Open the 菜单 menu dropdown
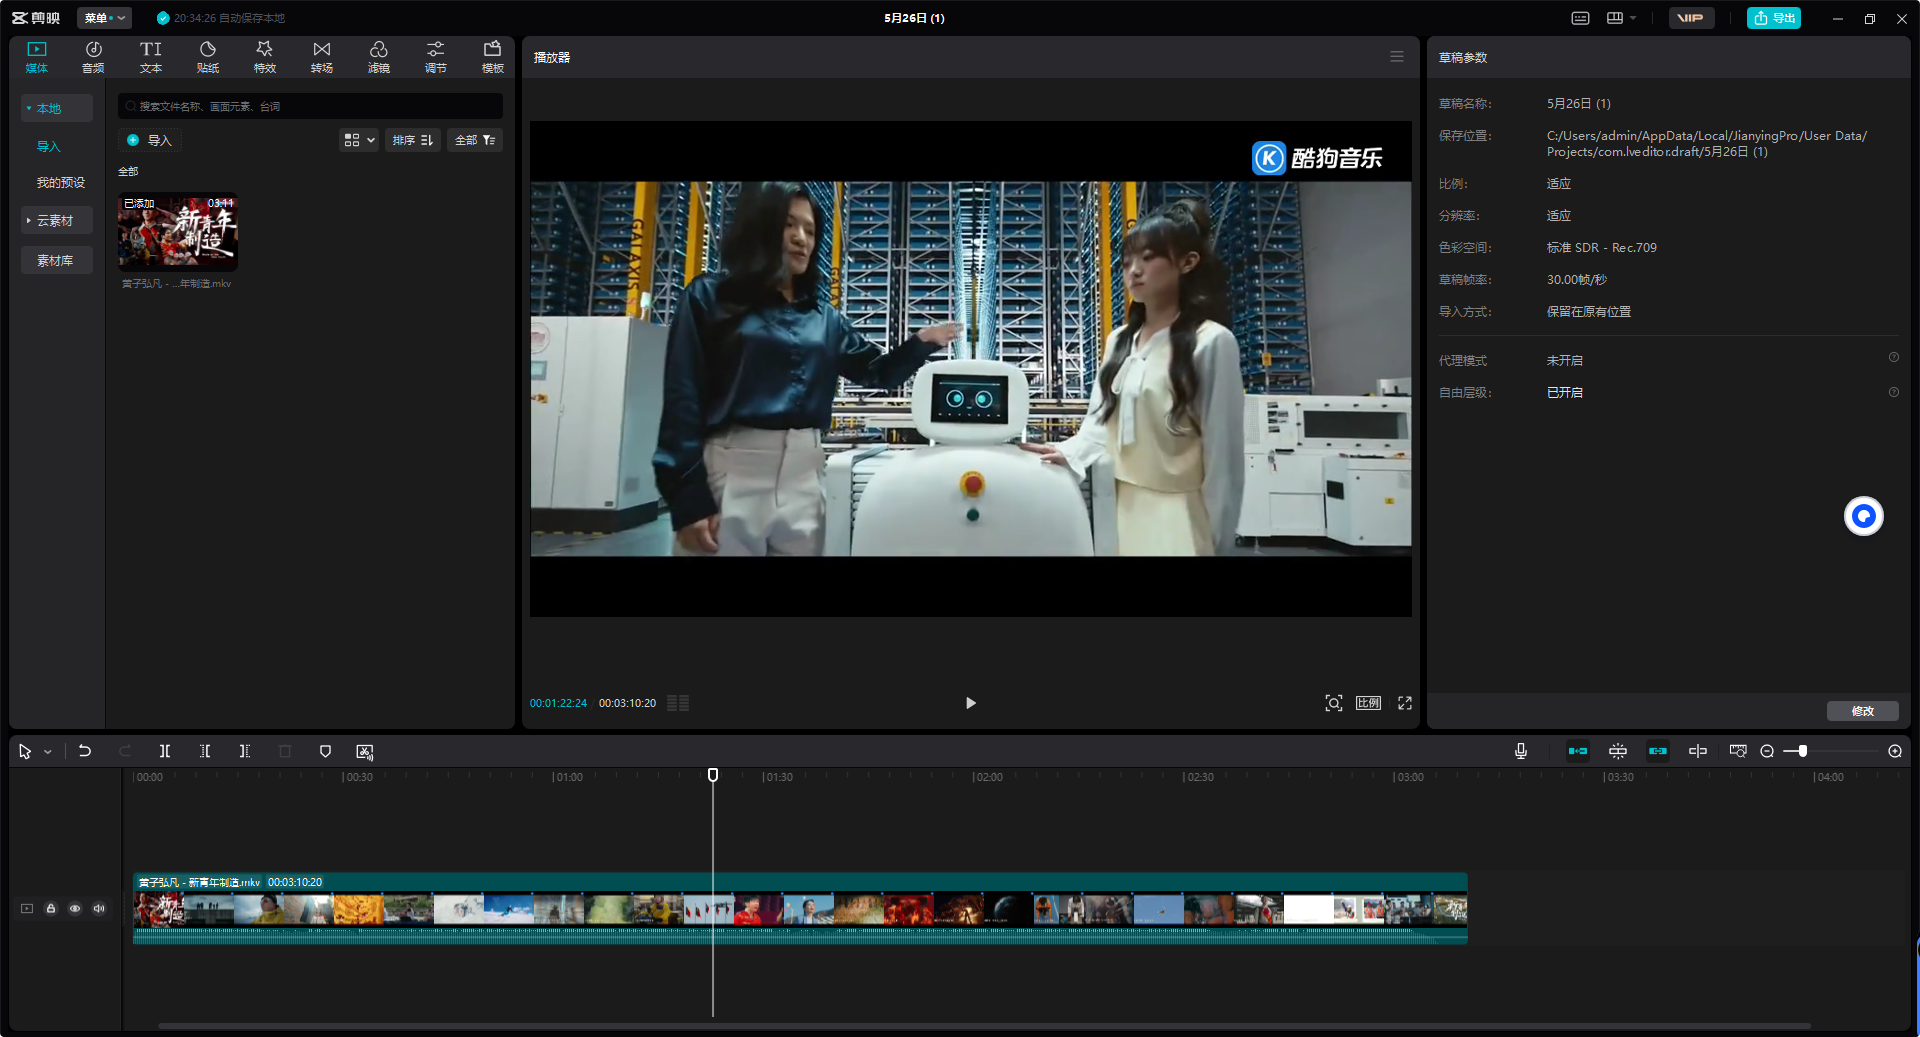The width and height of the screenshot is (1920, 1037). [104, 18]
